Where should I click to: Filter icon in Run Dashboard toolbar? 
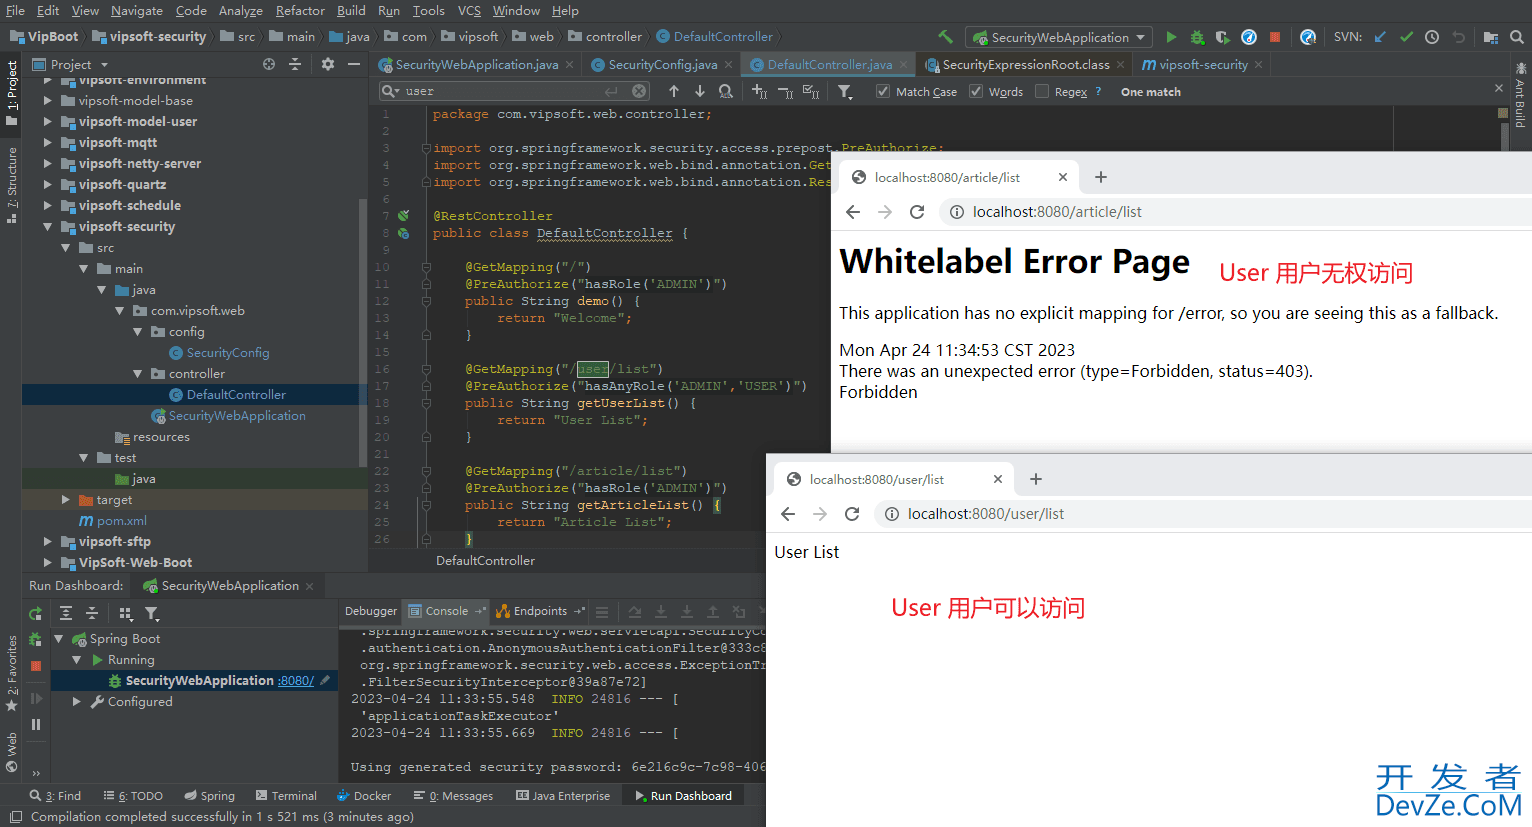(x=152, y=613)
